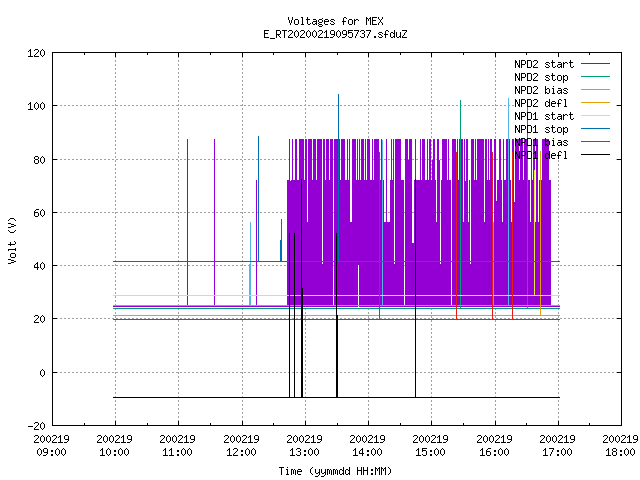
Task: Click the 'NPD2 start' legend label
Action: (x=544, y=64)
